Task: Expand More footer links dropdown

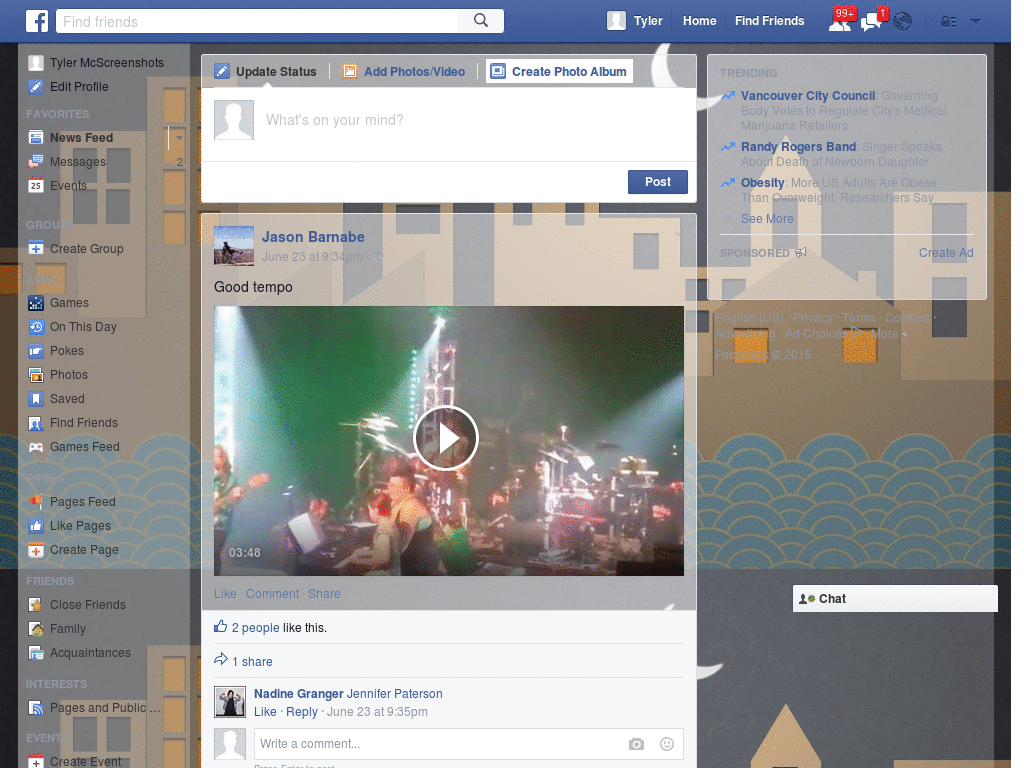Action: pos(889,334)
